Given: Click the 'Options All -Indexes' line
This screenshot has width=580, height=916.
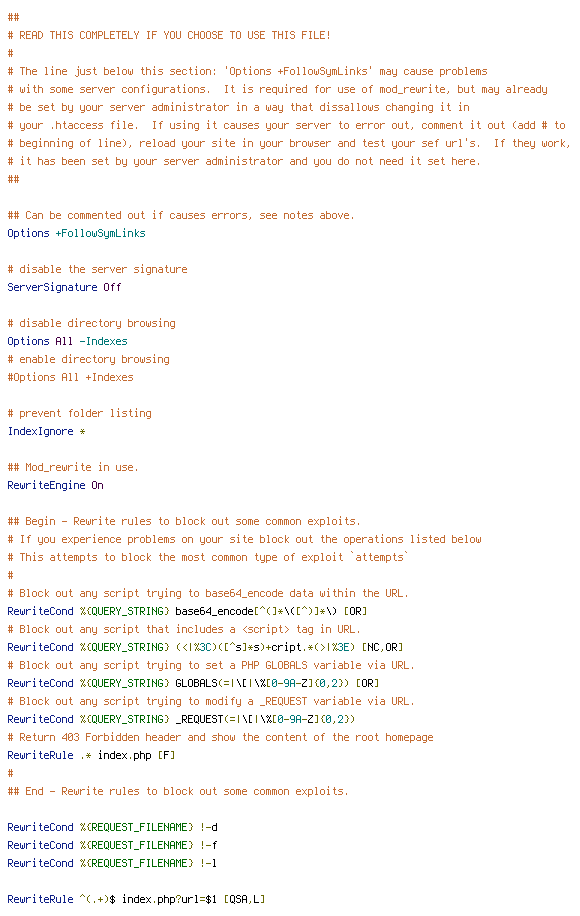Looking at the screenshot, I should point(67,341).
